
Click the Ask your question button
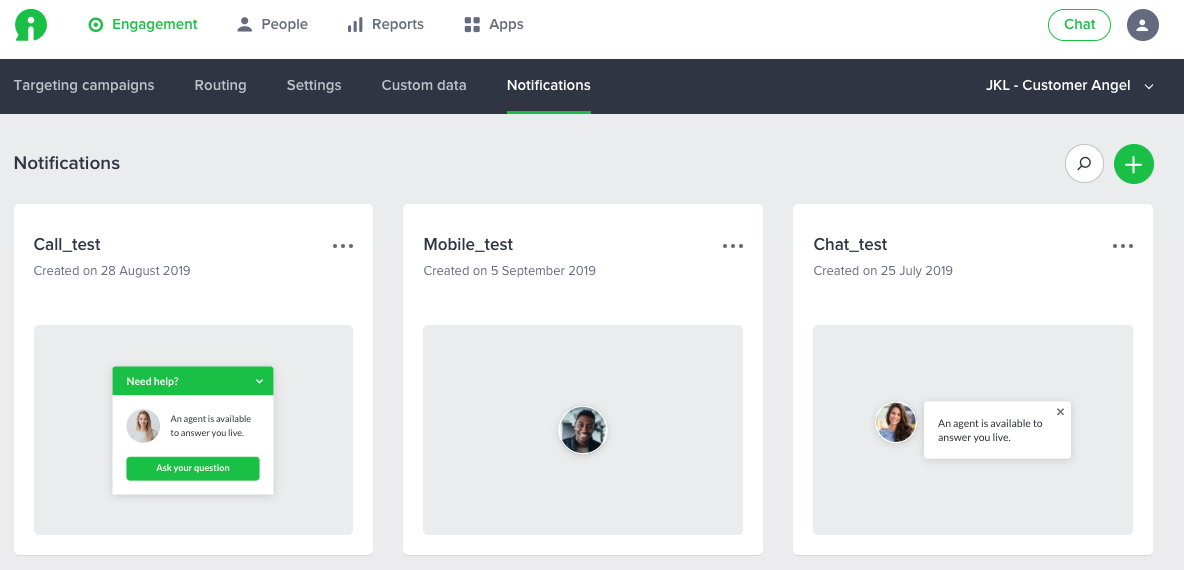pyautogui.click(x=193, y=468)
